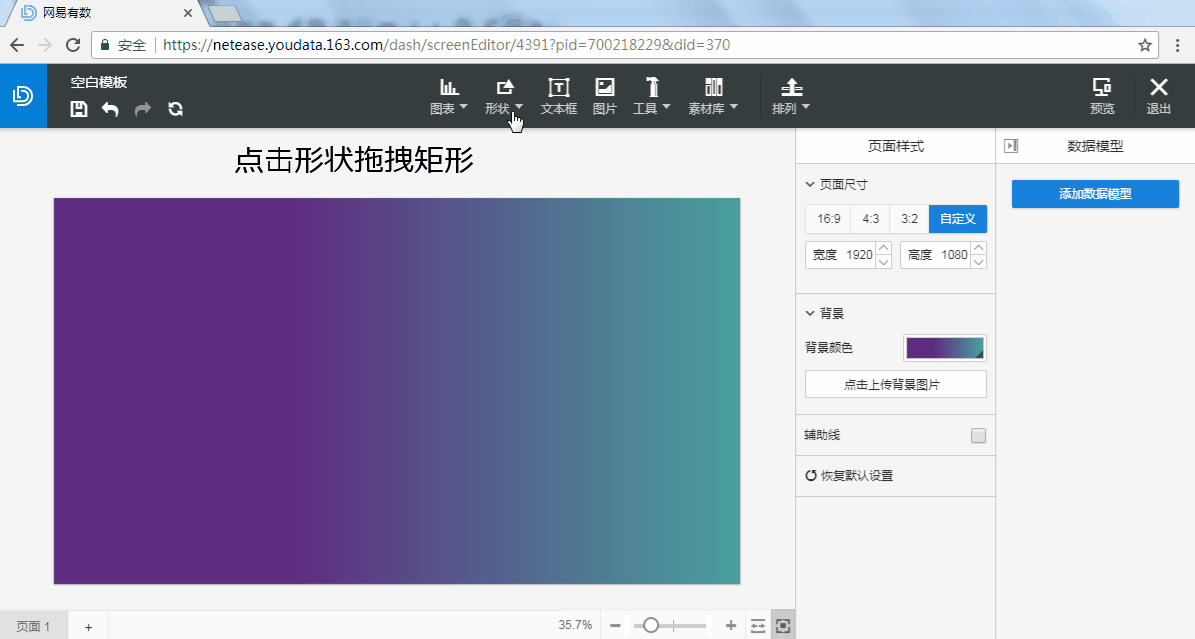Viewport: 1195px width, 639px height.
Task: Click the fit-width icon
Action: pos(758,626)
